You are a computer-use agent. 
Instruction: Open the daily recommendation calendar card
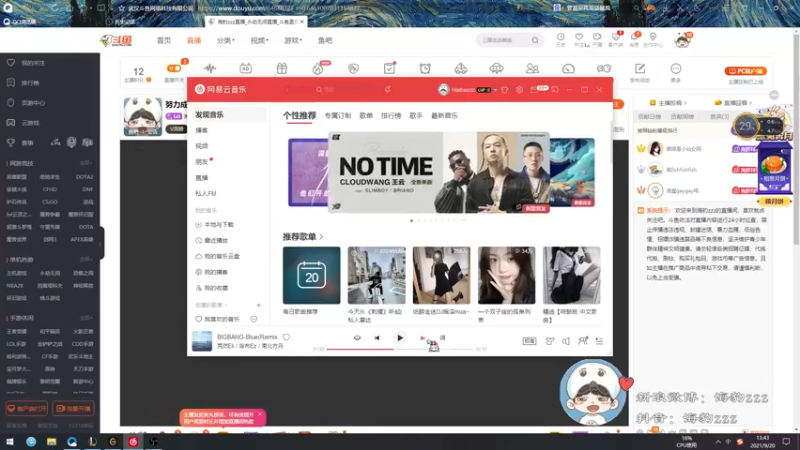(x=311, y=276)
